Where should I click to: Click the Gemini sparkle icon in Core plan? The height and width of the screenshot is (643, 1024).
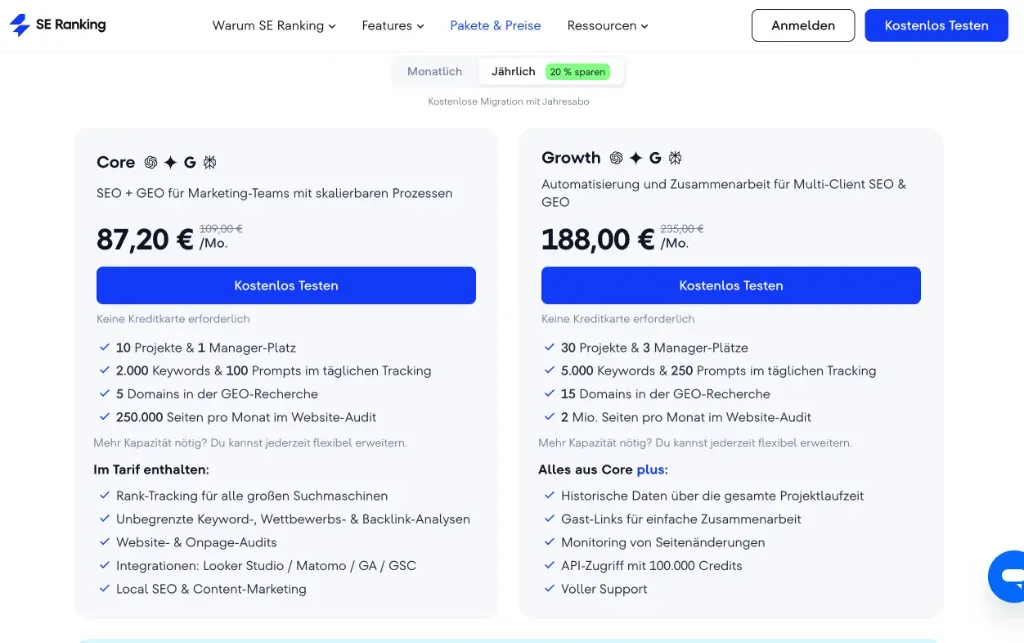pyautogui.click(x=171, y=162)
